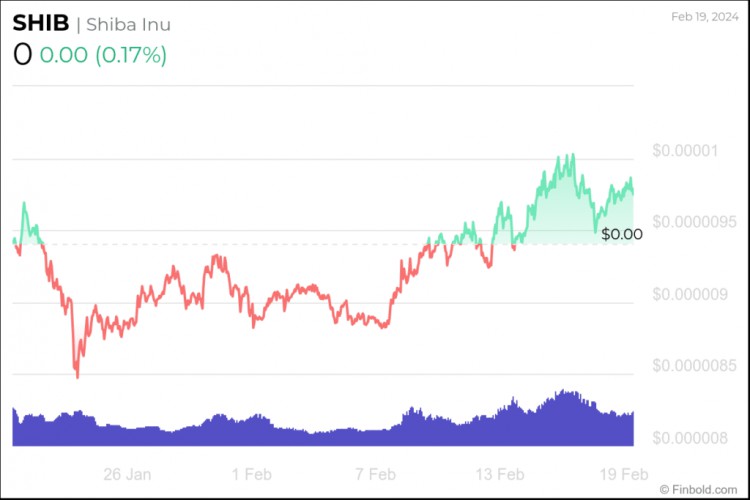750x500 pixels.
Task: Click the 7 Feb axis label
Action: click(x=375, y=474)
